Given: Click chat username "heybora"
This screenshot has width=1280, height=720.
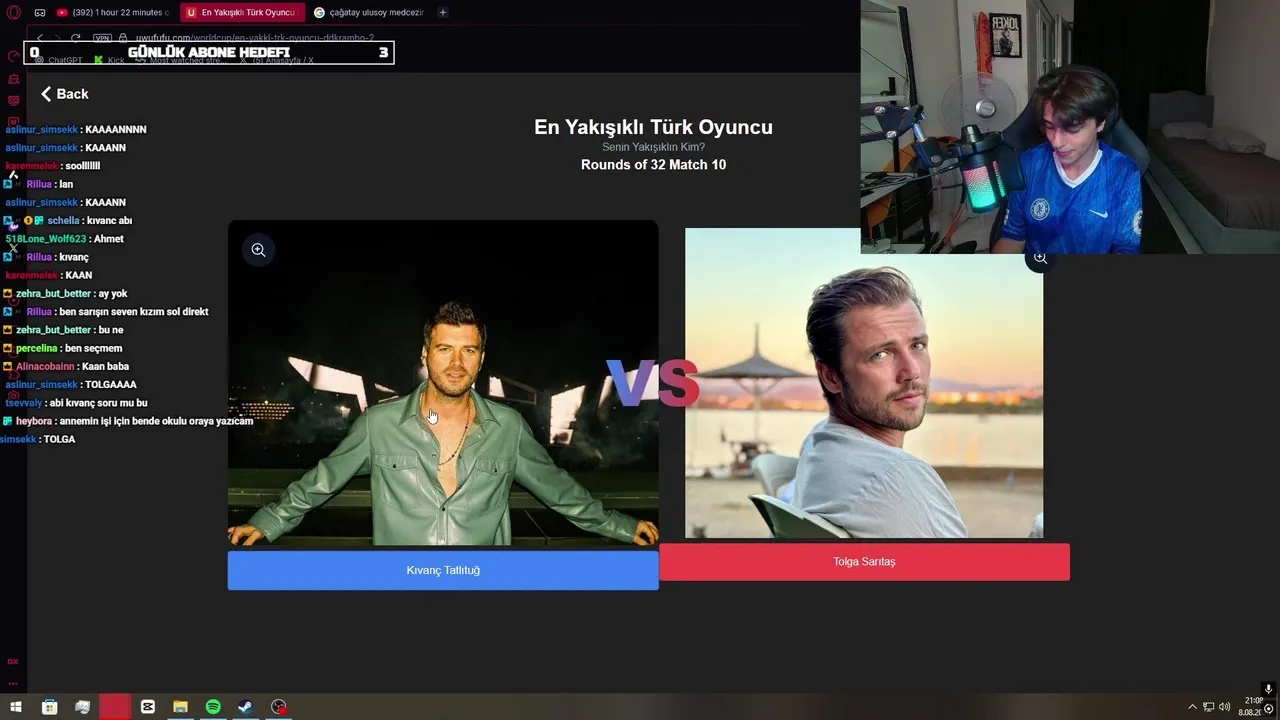Looking at the screenshot, I should pos(33,421).
